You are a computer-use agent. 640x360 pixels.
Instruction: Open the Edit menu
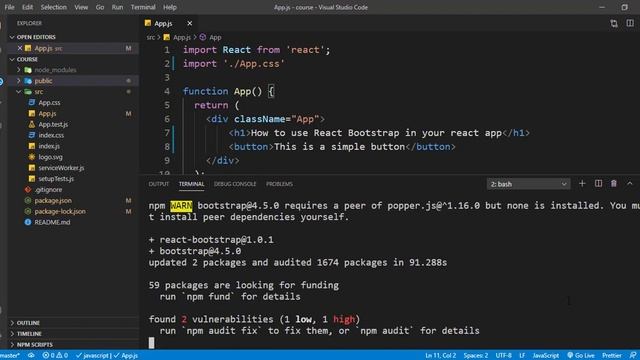pos(27,7)
